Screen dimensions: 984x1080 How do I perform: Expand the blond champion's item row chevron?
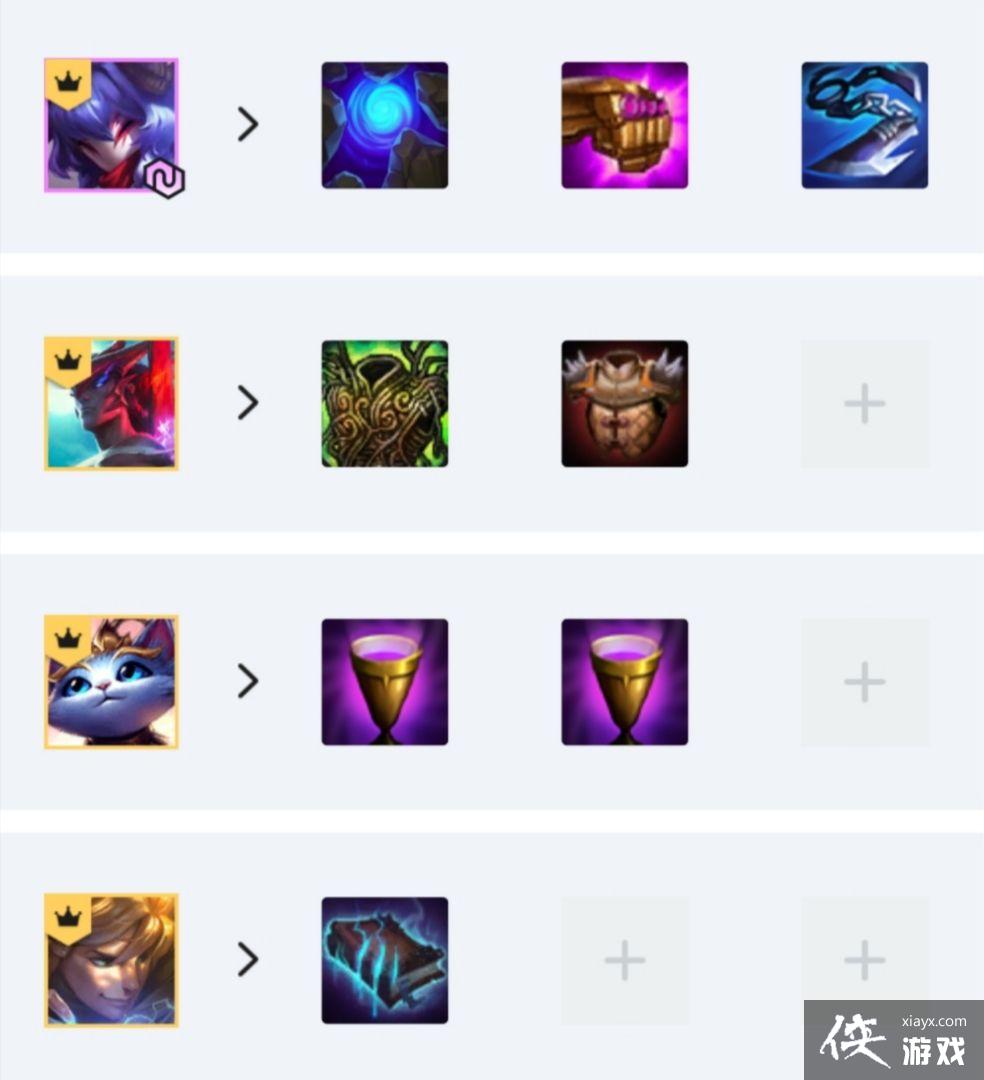248,959
